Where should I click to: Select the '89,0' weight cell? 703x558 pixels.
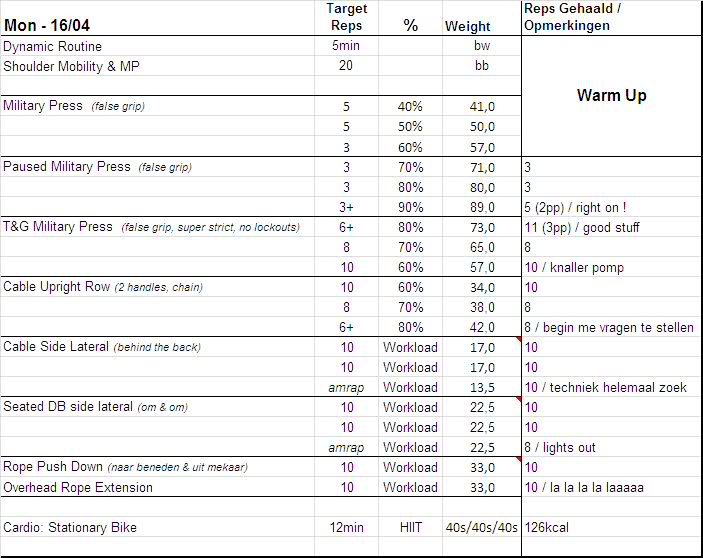point(482,207)
